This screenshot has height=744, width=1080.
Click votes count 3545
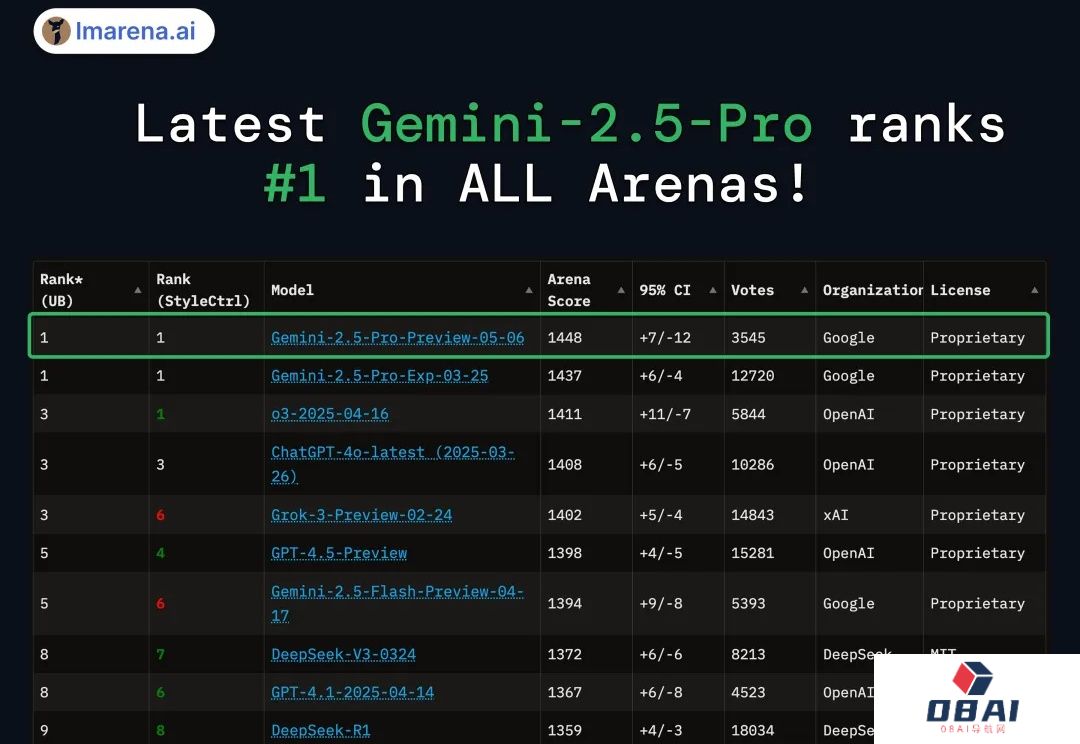[748, 338]
